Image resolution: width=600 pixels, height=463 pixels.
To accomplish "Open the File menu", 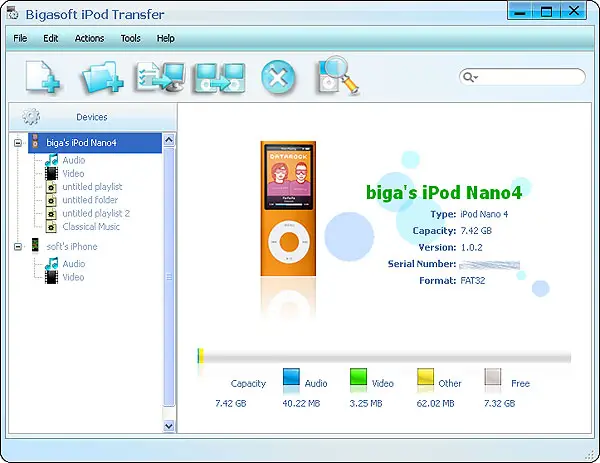I will pyautogui.click(x=20, y=38).
